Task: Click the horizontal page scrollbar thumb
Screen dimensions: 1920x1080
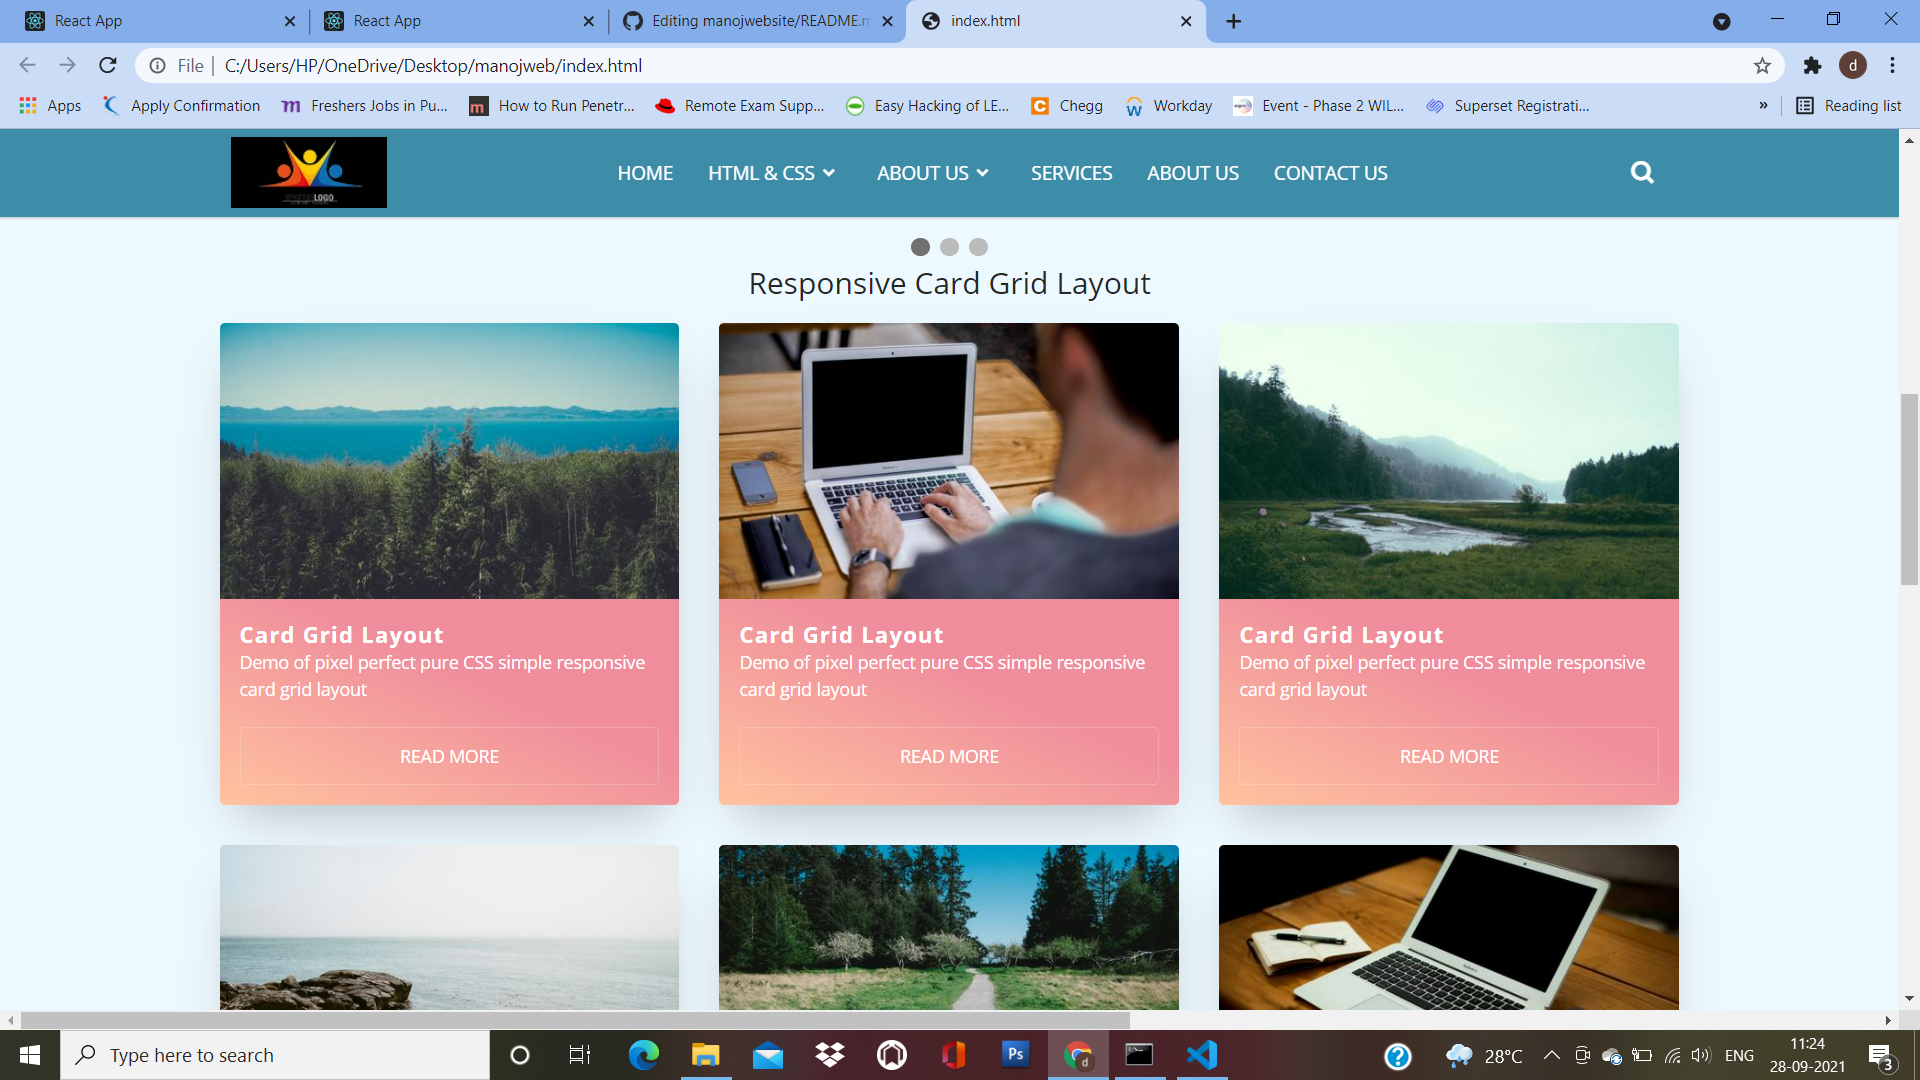Action: (x=575, y=1021)
